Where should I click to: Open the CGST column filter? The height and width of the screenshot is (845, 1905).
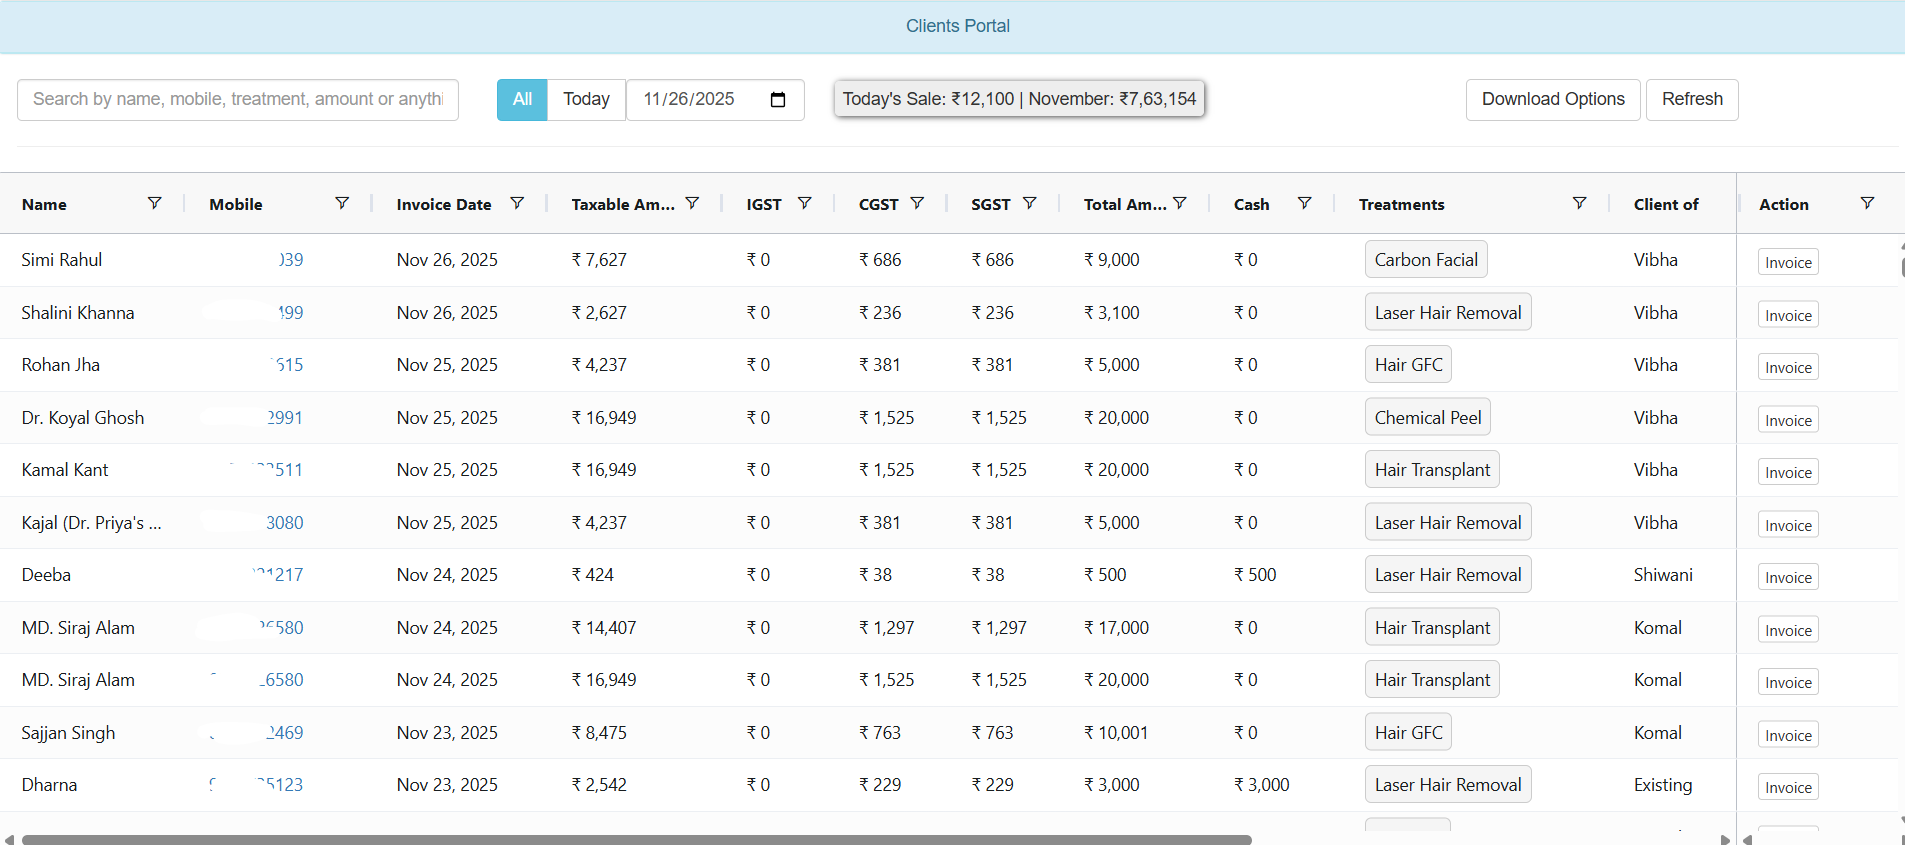(x=917, y=203)
